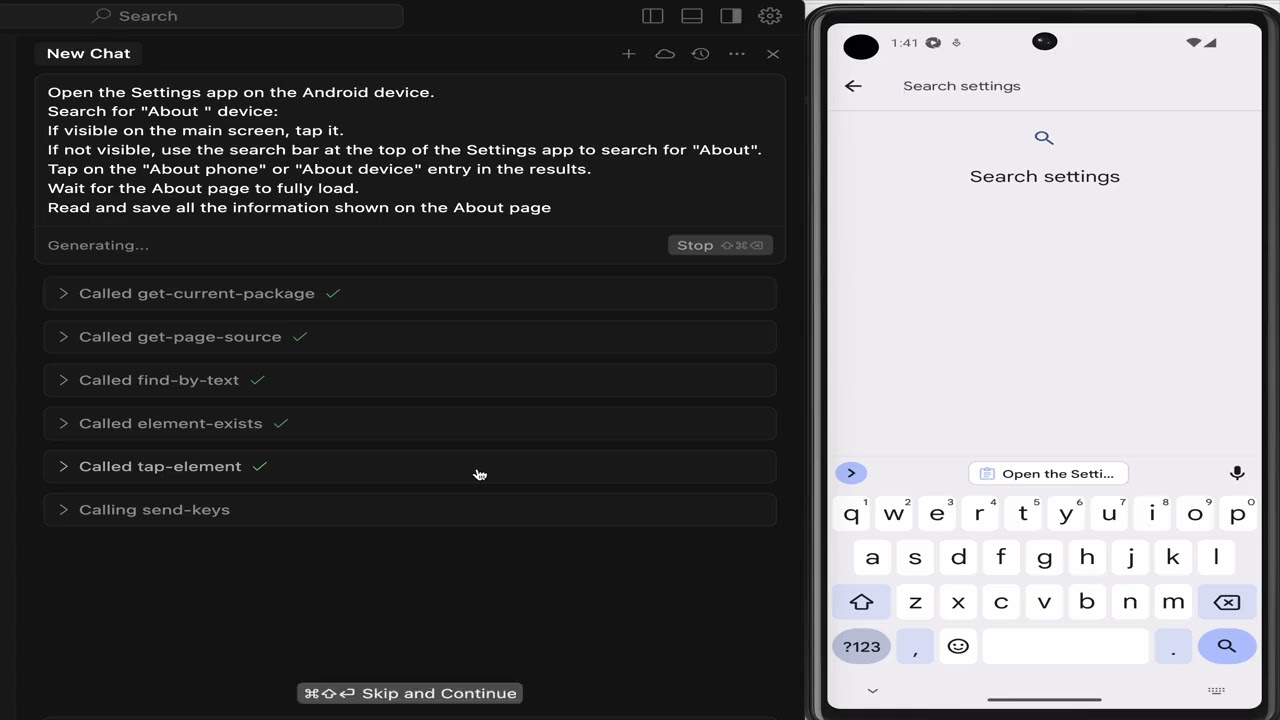Start a new chat with plus icon
Viewport: 1280px width, 720px height.
(628, 54)
